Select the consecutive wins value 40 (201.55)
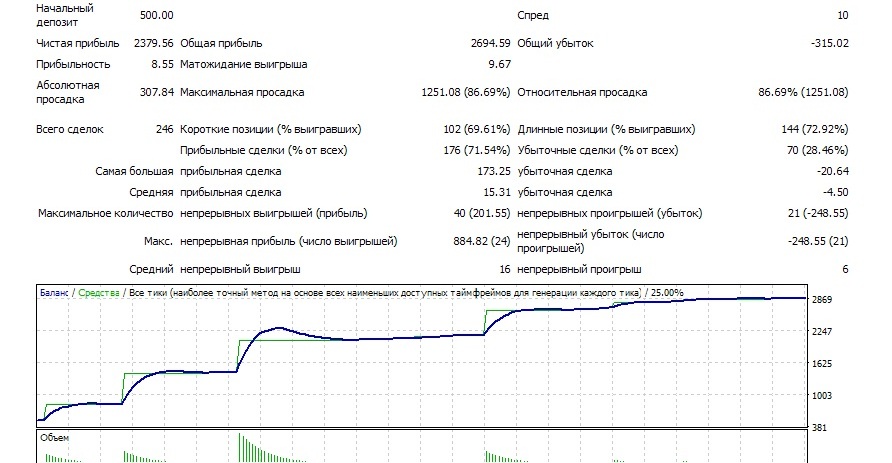 pyautogui.click(x=482, y=213)
